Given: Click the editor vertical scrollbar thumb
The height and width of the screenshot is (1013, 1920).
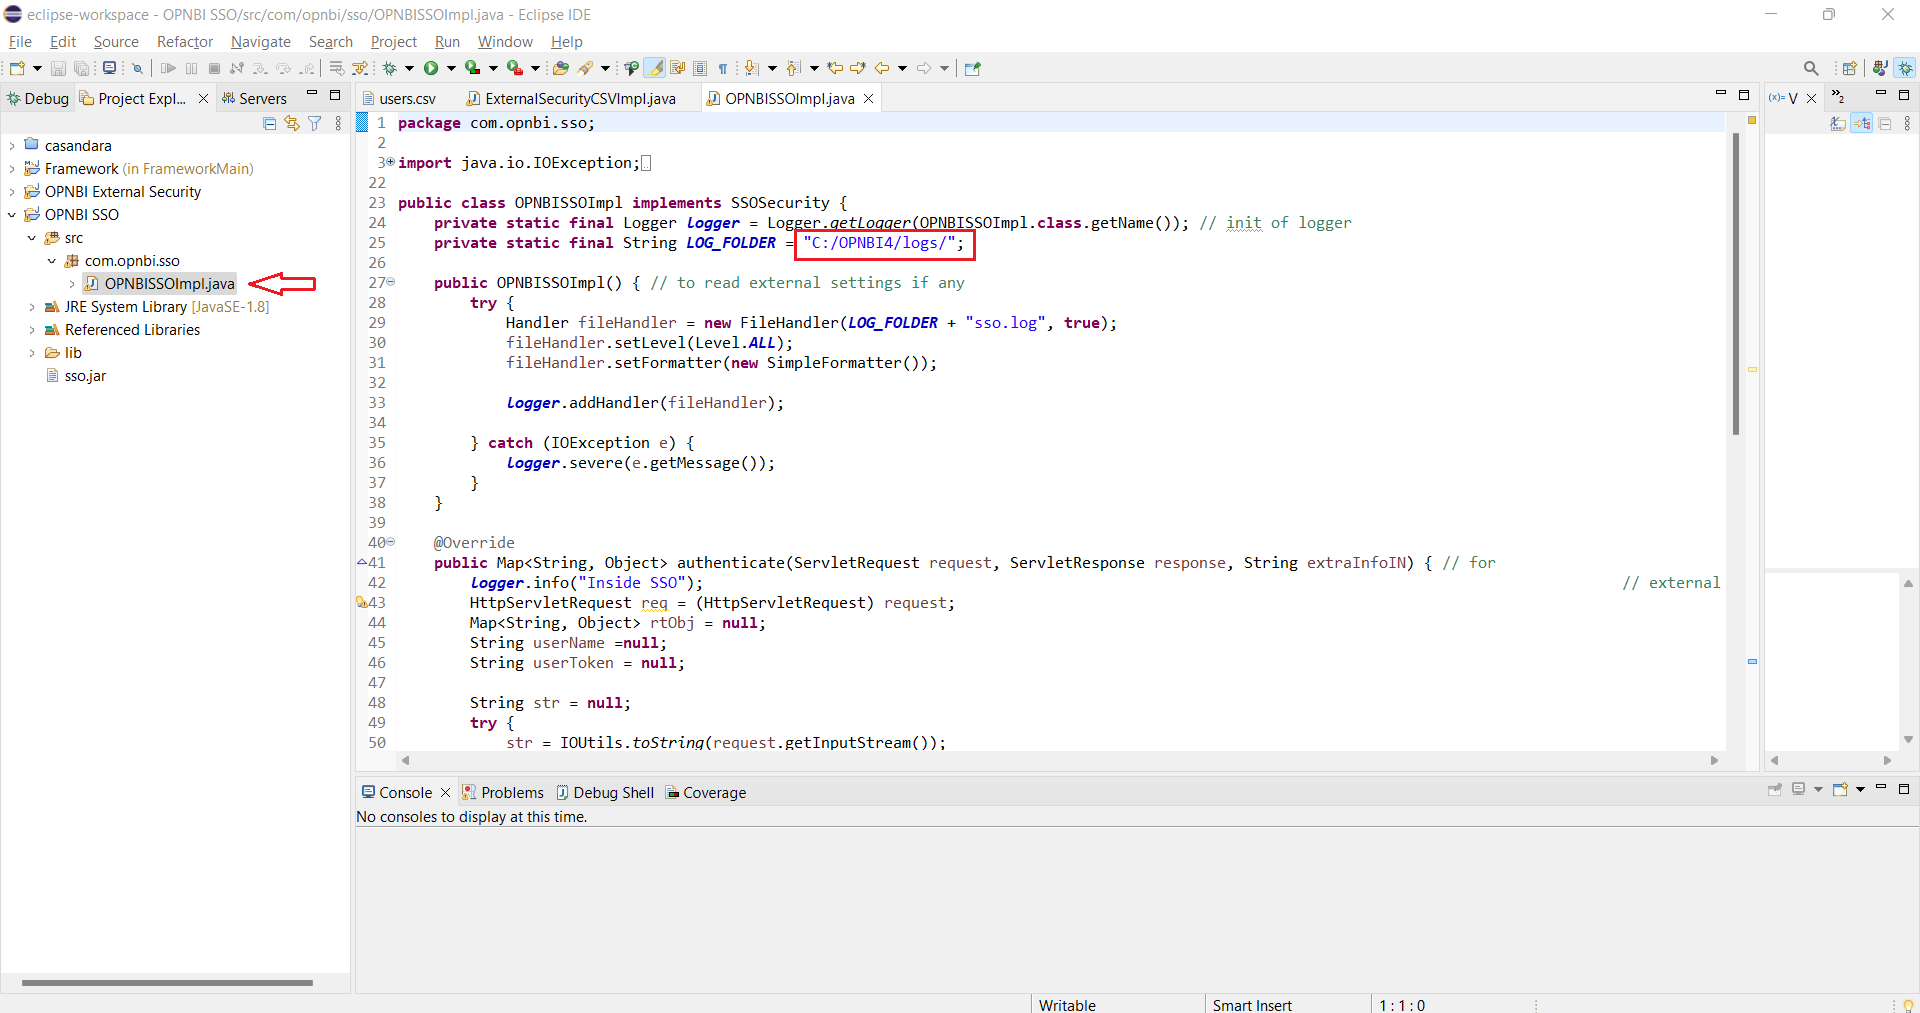Looking at the screenshot, I should point(1736,283).
